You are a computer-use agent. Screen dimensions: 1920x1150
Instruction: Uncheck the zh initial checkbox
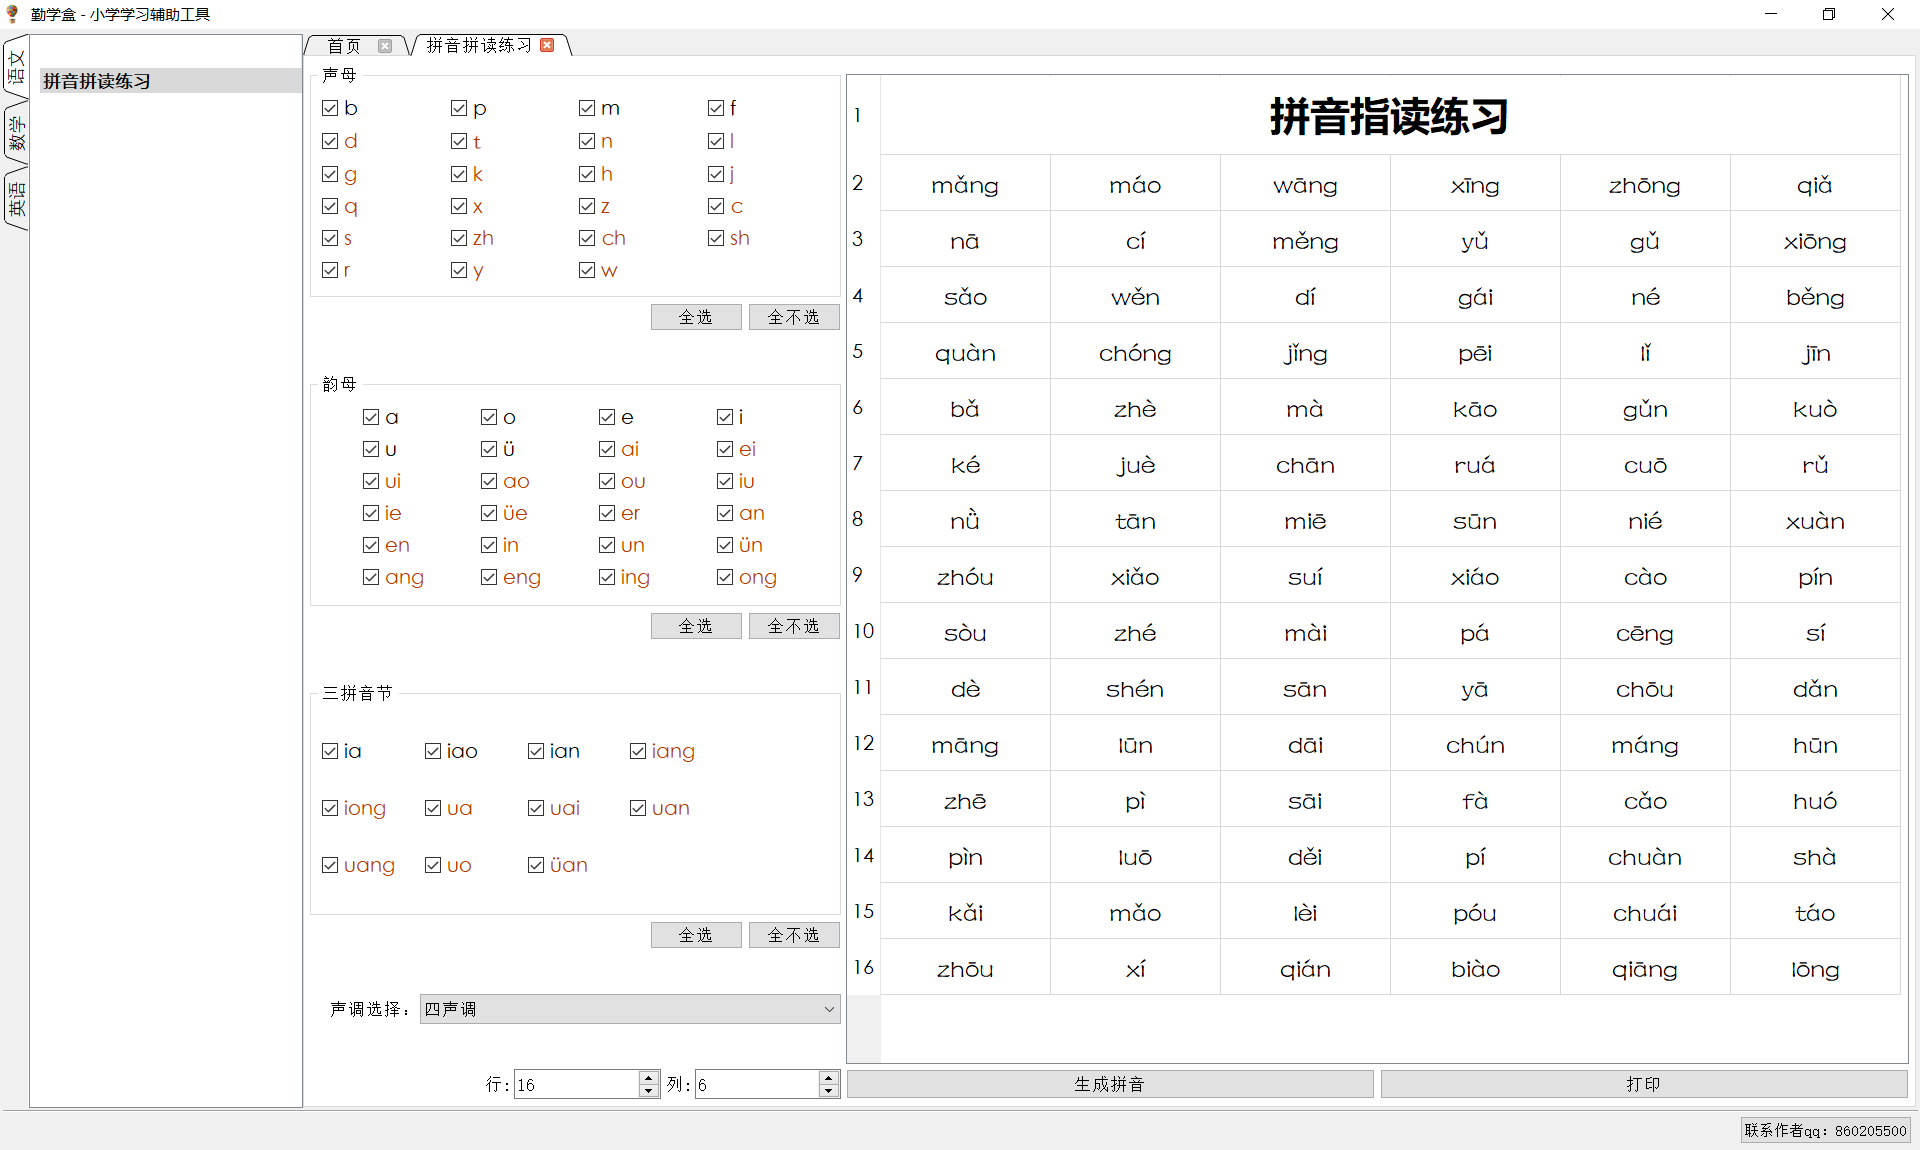459,238
